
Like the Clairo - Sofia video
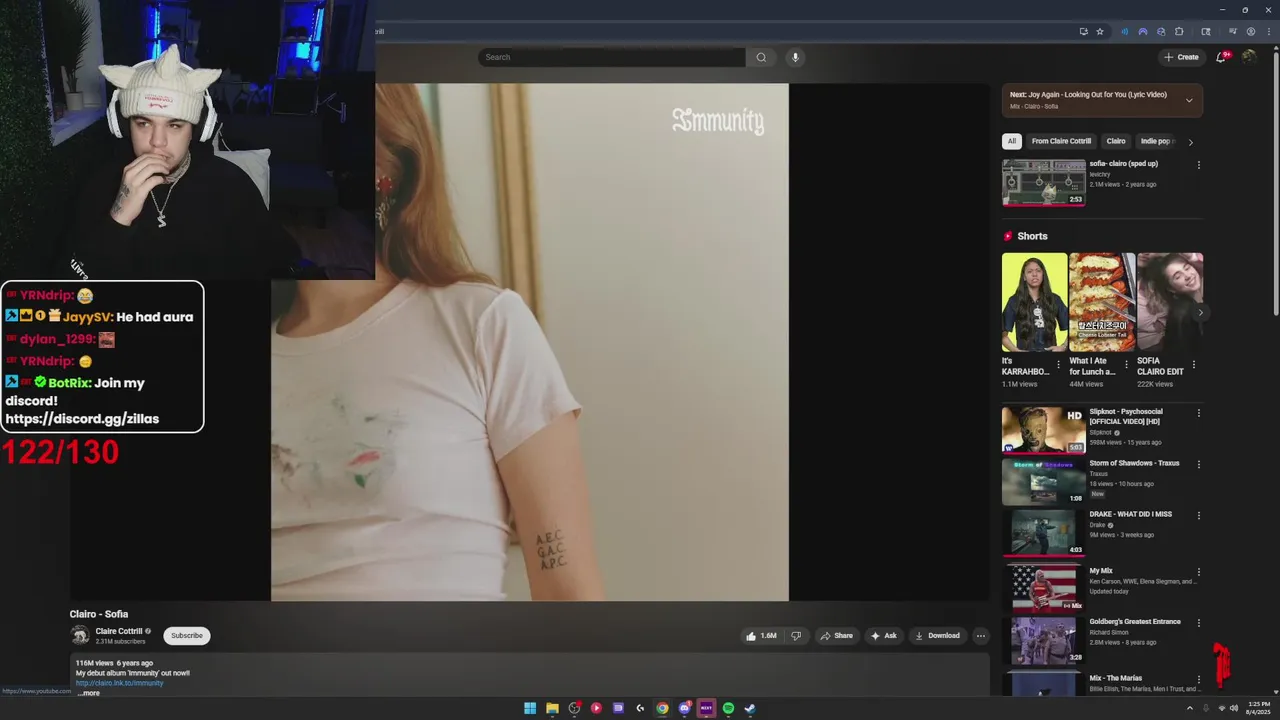pyautogui.click(x=761, y=636)
